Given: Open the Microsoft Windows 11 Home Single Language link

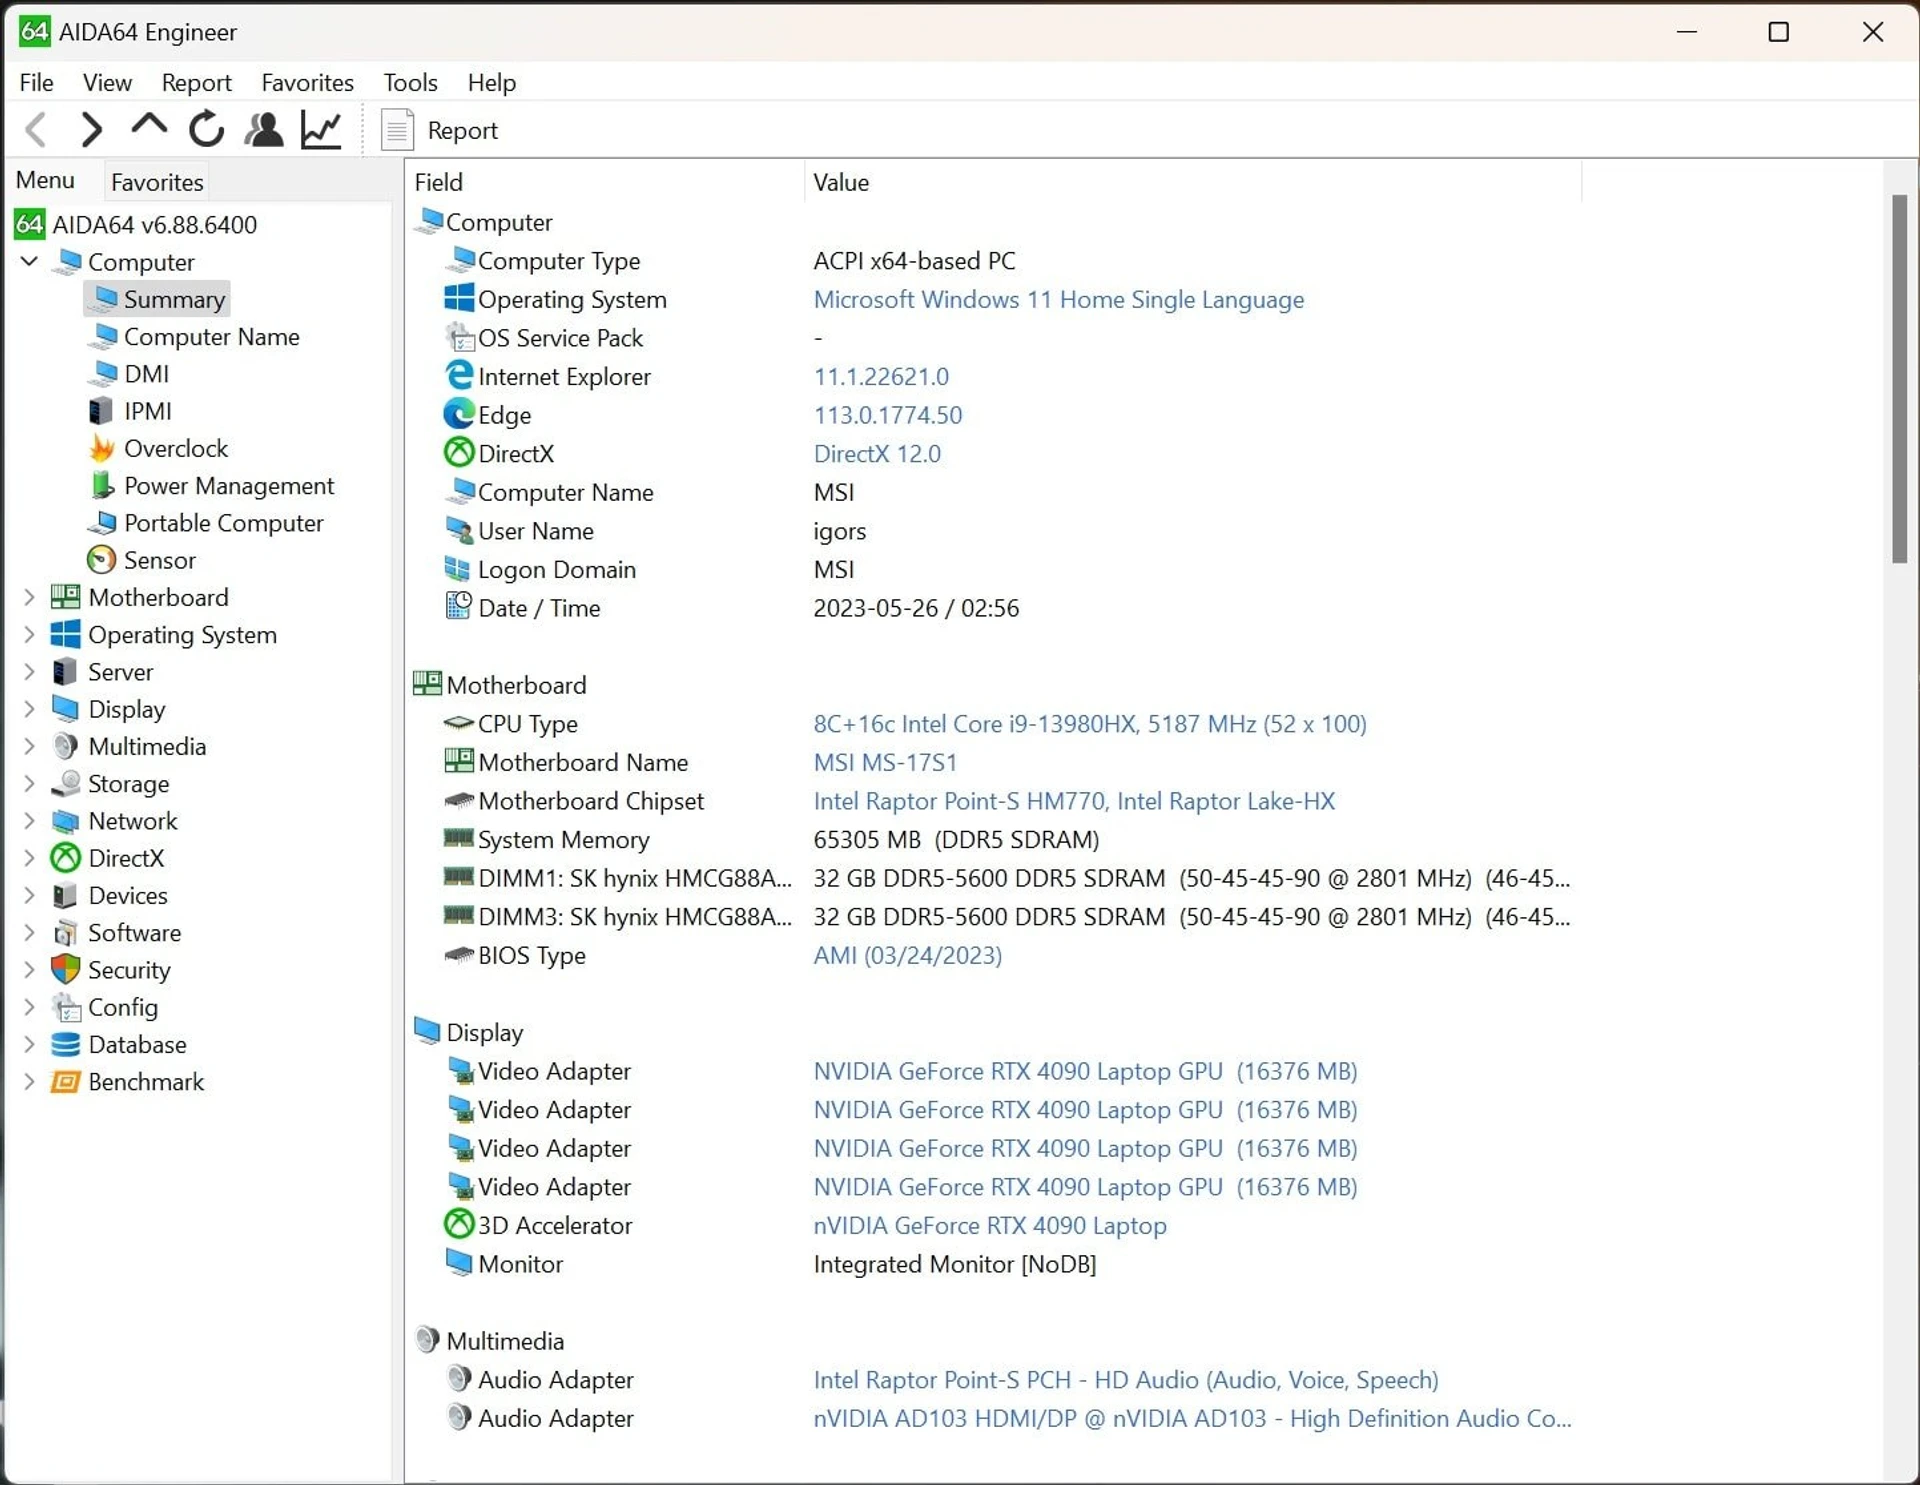Looking at the screenshot, I should [1058, 299].
